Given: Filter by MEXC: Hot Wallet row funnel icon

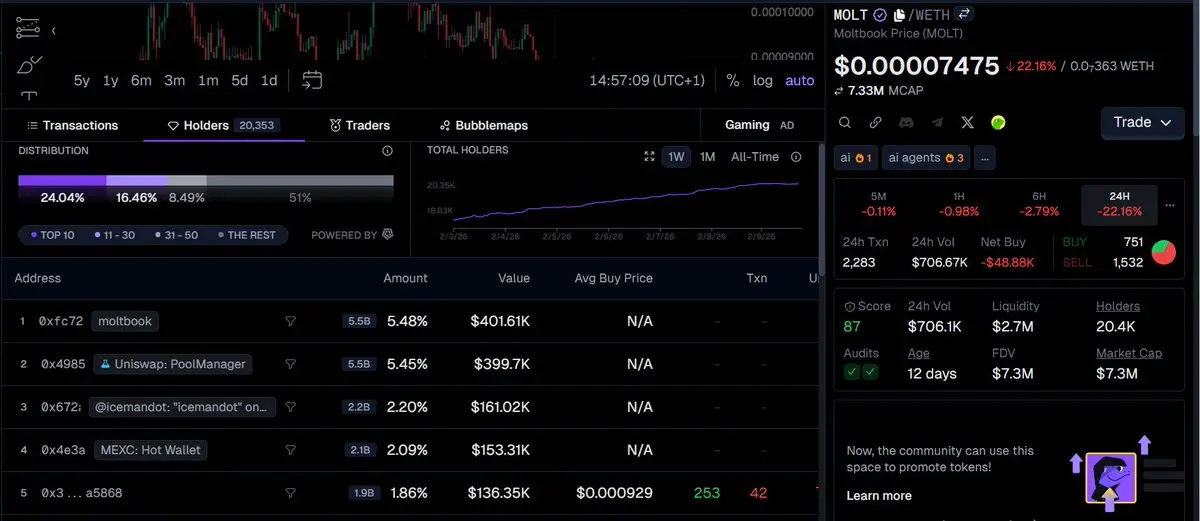Looking at the screenshot, I should click(x=291, y=450).
